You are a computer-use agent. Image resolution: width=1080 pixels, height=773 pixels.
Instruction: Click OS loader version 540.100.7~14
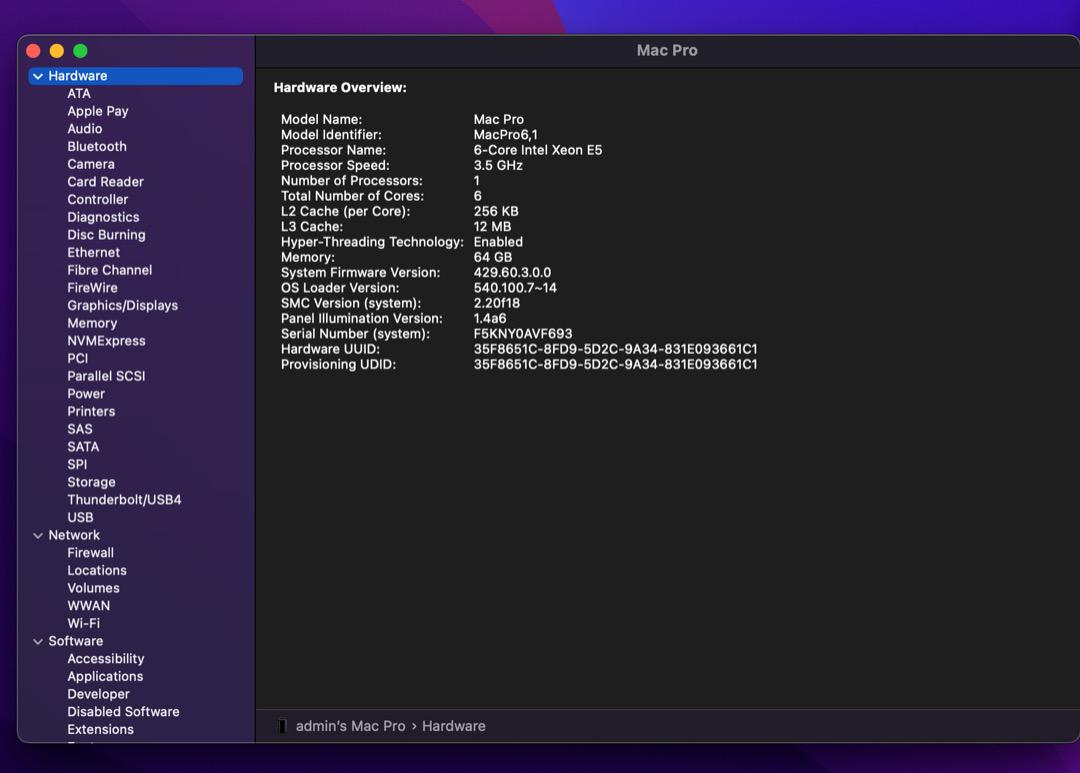515,288
